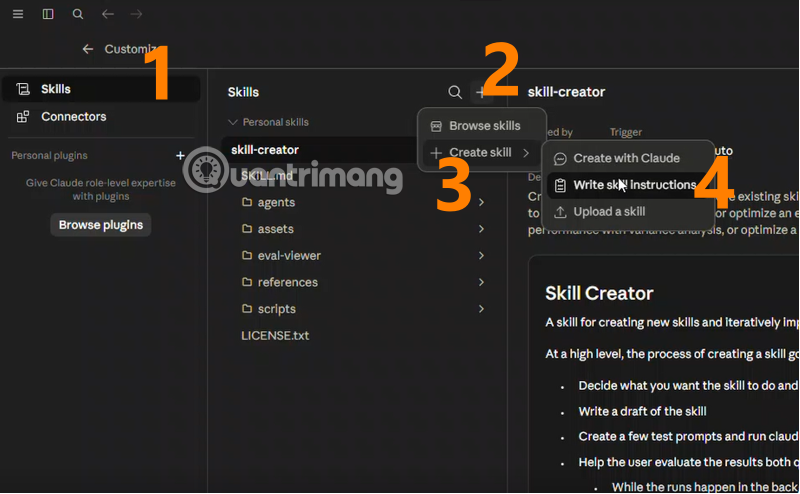This screenshot has height=494, width=800.
Task: Select Create with Claude option
Action: (x=627, y=158)
